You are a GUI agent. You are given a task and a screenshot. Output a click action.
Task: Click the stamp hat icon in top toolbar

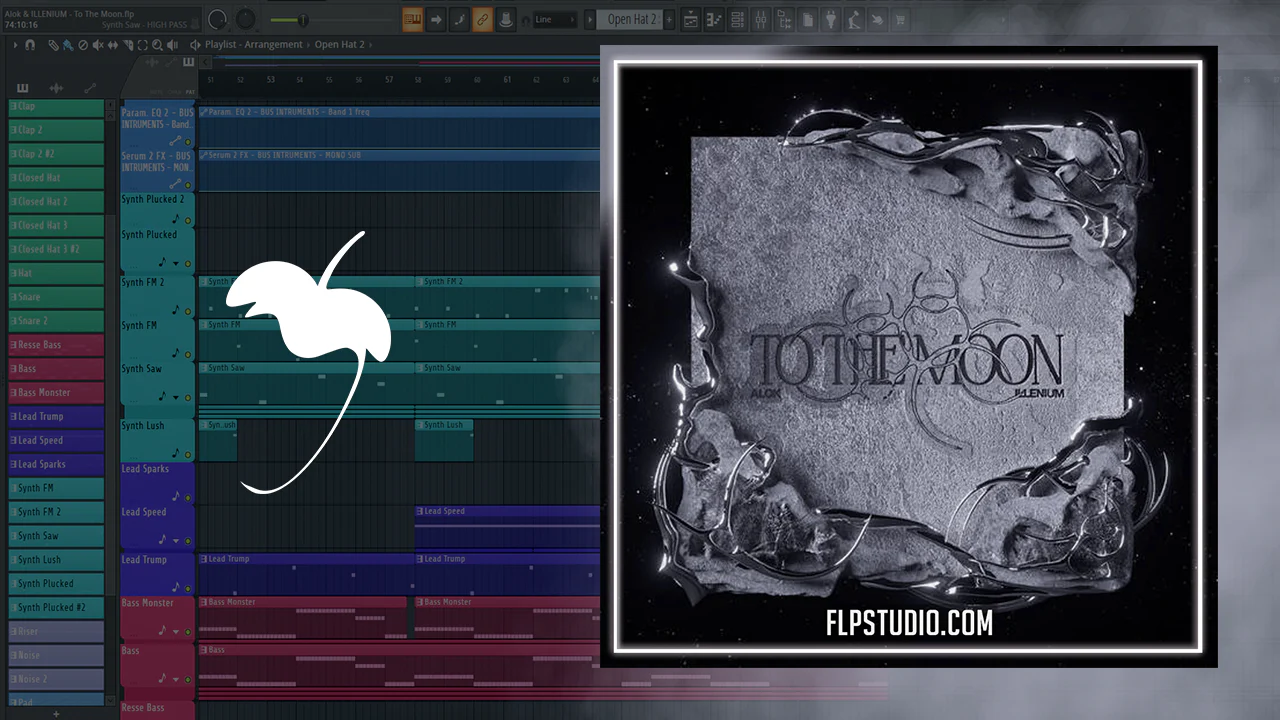coord(505,19)
